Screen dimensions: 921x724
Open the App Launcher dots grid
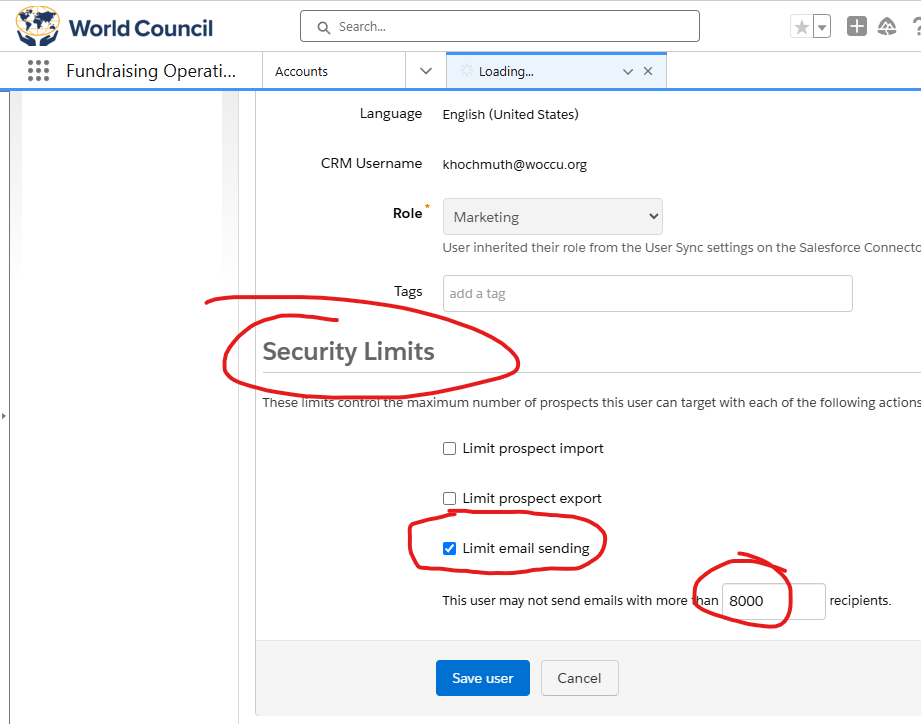[x=38, y=70]
